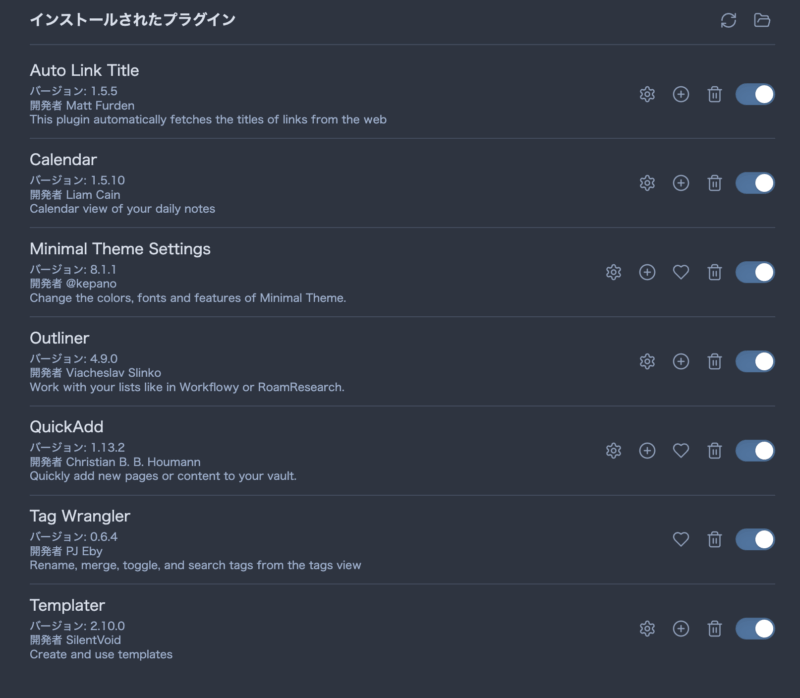Click the Minimal Theme Settings heart icon
This screenshot has width=800, height=698.
click(x=681, y=272)
